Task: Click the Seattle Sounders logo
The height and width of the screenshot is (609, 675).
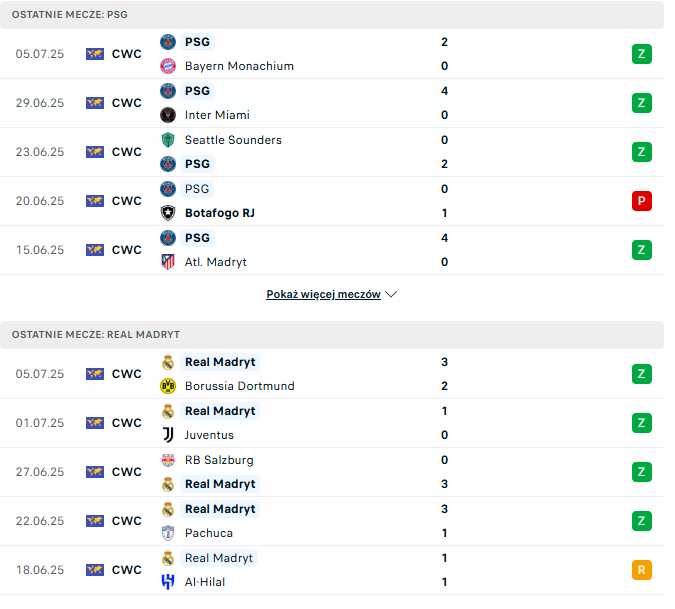Action: [168, 140]
